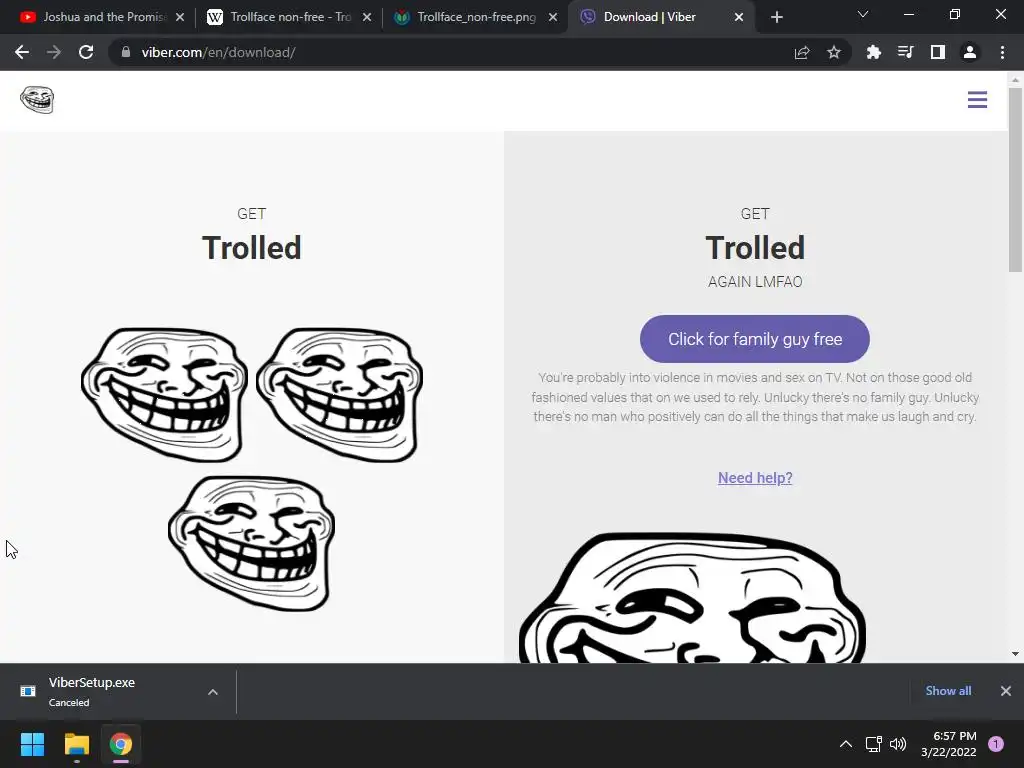Screen dimensions: 1024x768
Task: Bookmark this page with the star
Action: (x=833, y=52)
